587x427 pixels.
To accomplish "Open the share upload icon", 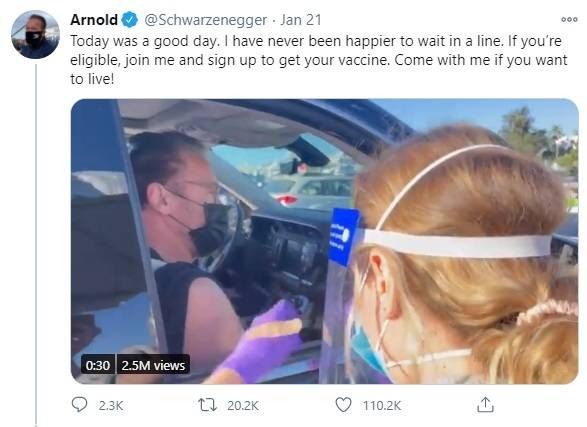I will coord(485,405).
